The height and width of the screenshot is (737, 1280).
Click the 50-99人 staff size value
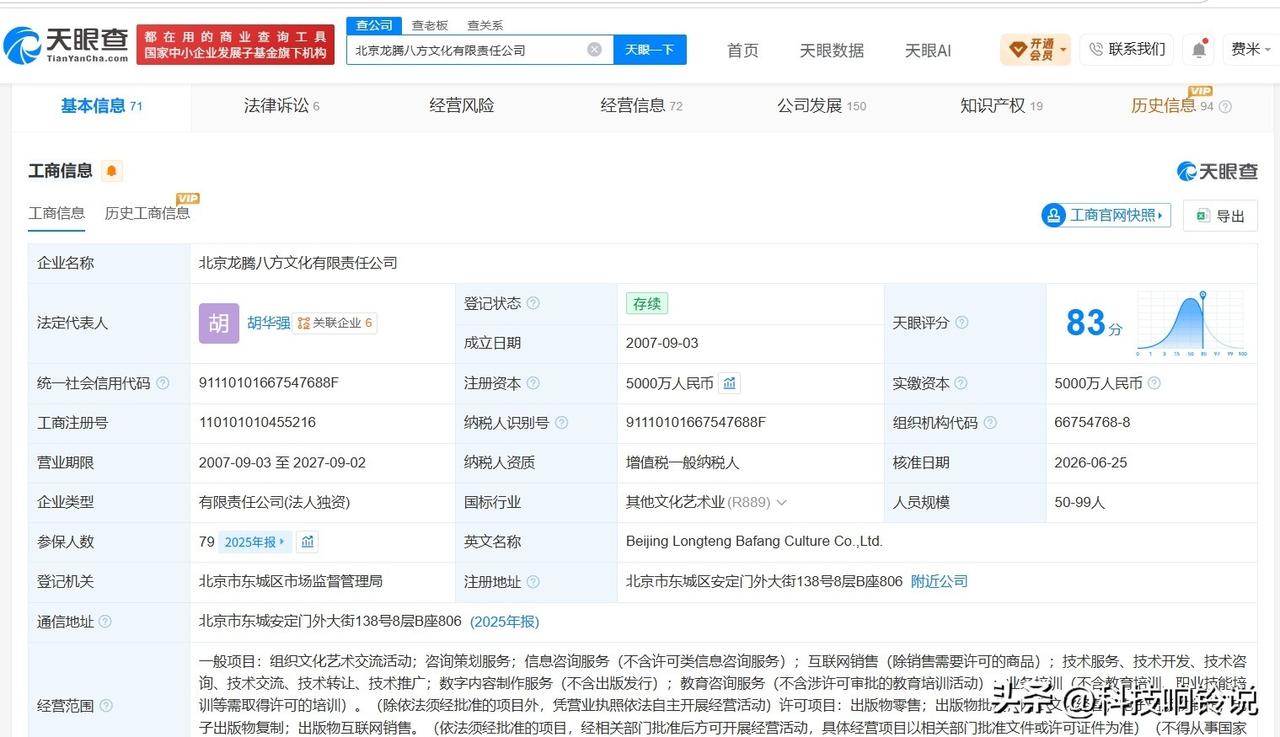tap(1080, 503)
